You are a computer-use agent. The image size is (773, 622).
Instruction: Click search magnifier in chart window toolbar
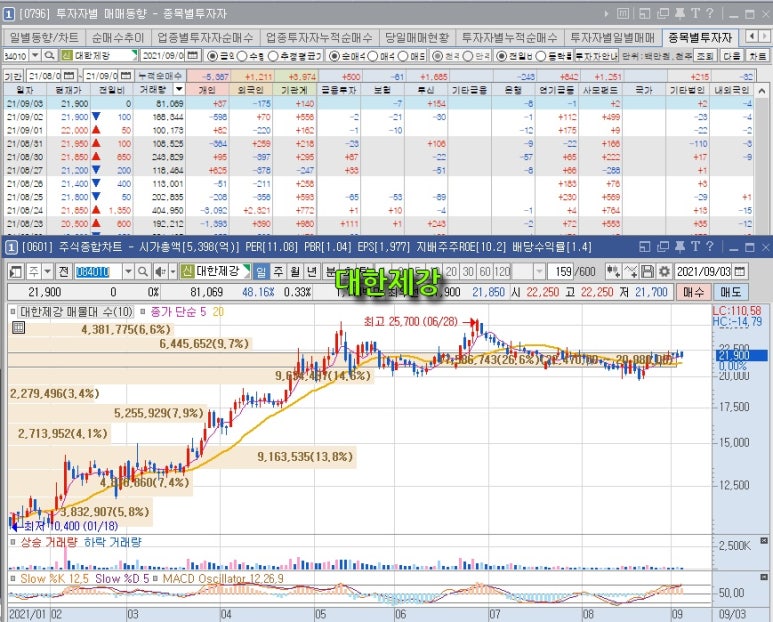coord(142,271)
